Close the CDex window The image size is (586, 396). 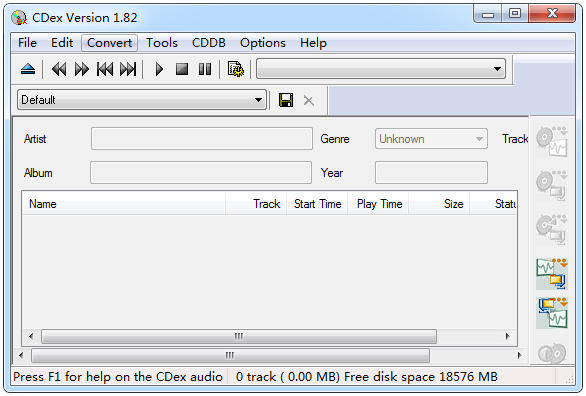point(552,14)
